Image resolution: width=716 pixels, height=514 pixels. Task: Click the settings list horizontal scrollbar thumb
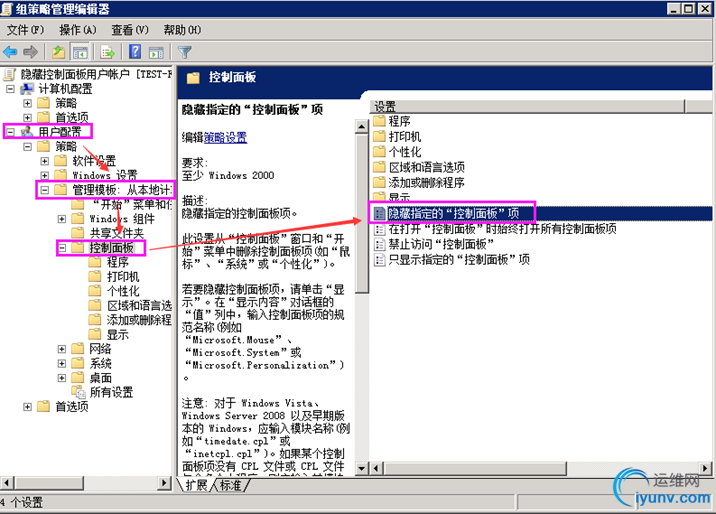pos(475,468)
